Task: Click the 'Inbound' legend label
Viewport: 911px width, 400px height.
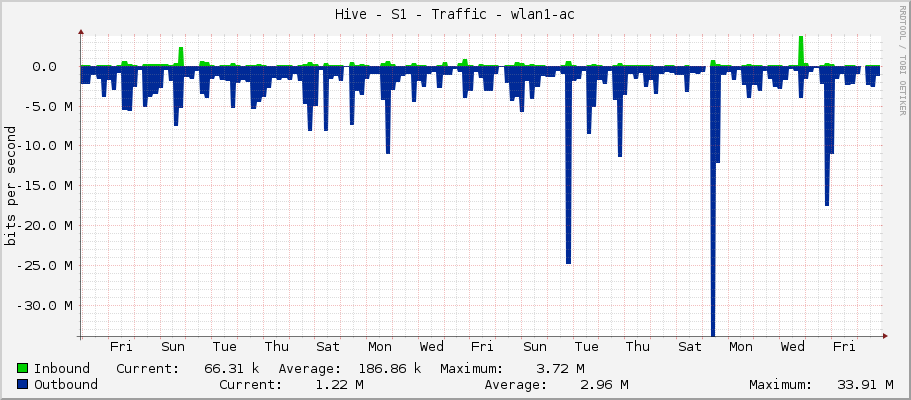Action: point(62,369)
